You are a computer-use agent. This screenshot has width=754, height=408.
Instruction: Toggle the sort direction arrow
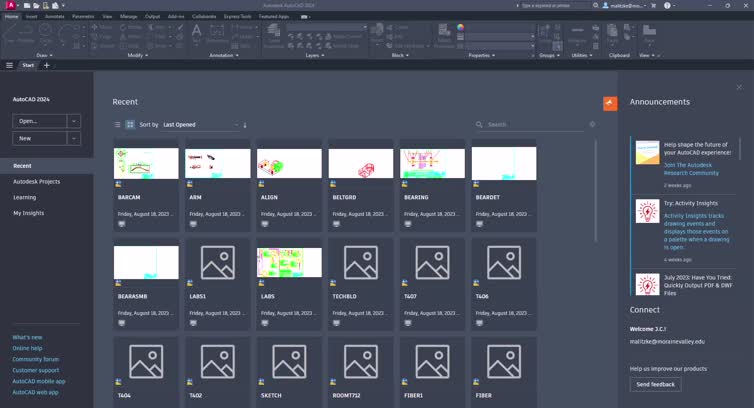click(x=245, y=125)
